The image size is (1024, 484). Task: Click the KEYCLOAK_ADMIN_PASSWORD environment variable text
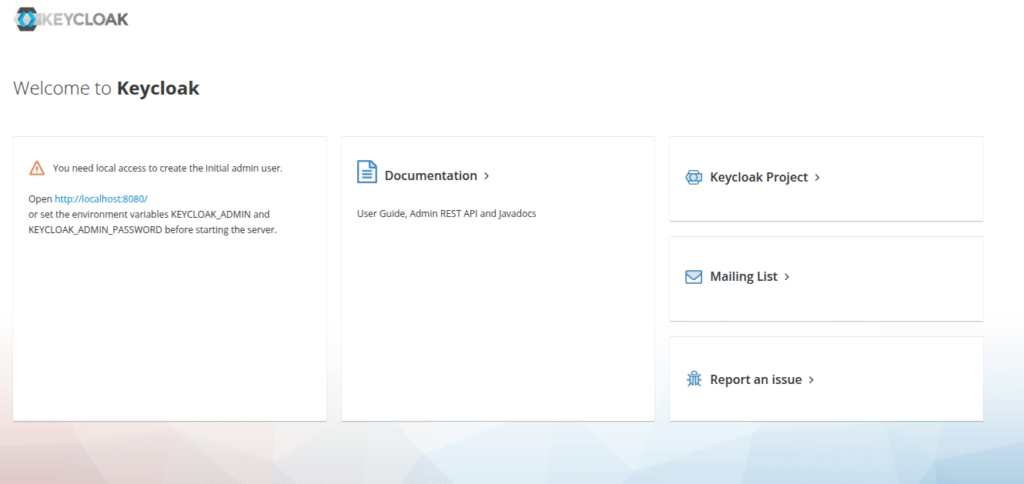click(x=95, y=230)
